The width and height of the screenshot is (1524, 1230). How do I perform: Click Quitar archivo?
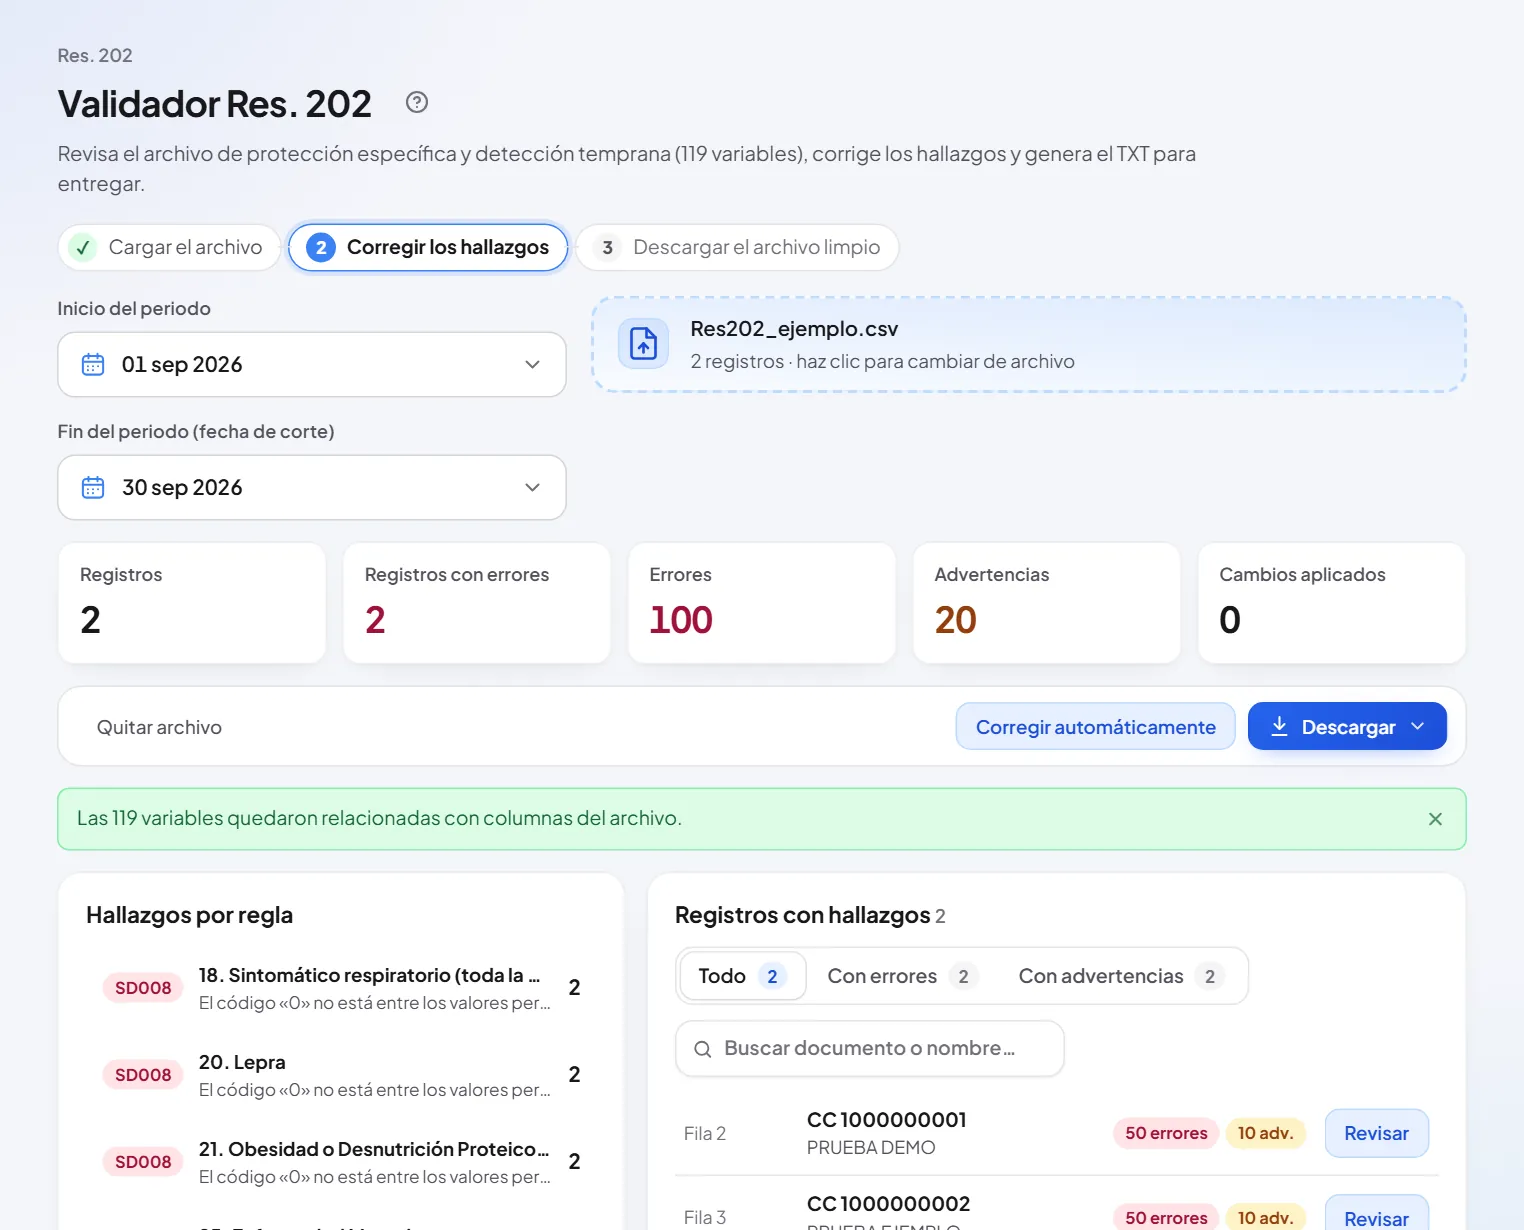[159, 727]
